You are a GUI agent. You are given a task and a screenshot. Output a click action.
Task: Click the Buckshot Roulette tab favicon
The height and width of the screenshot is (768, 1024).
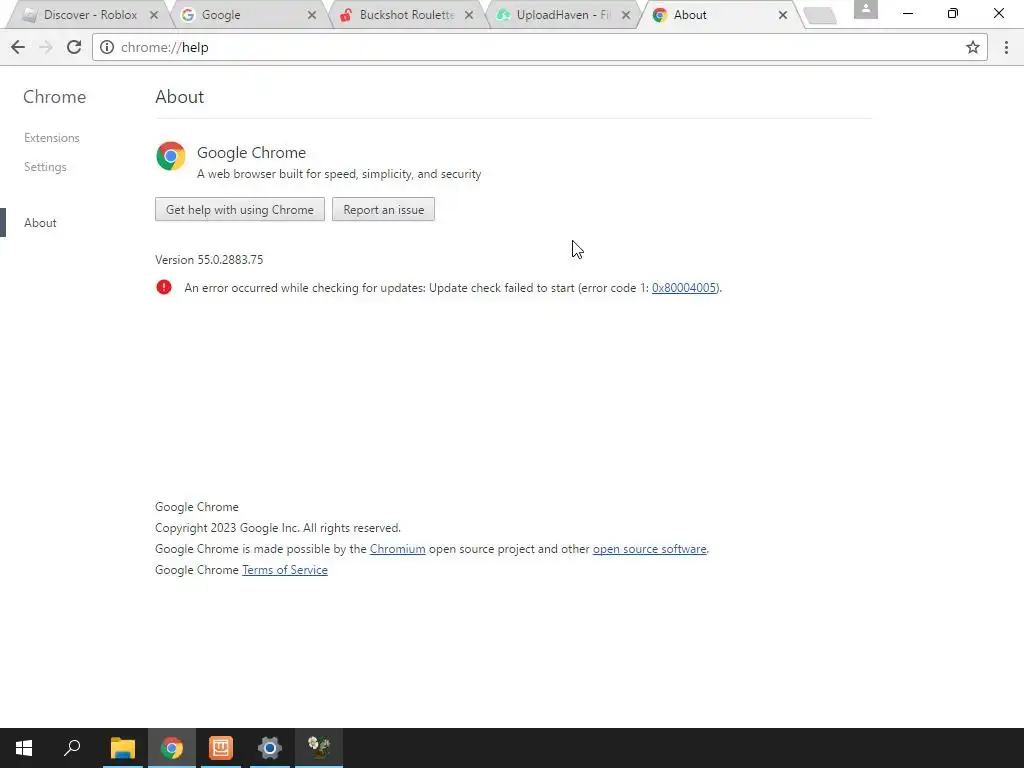point(345,15)
